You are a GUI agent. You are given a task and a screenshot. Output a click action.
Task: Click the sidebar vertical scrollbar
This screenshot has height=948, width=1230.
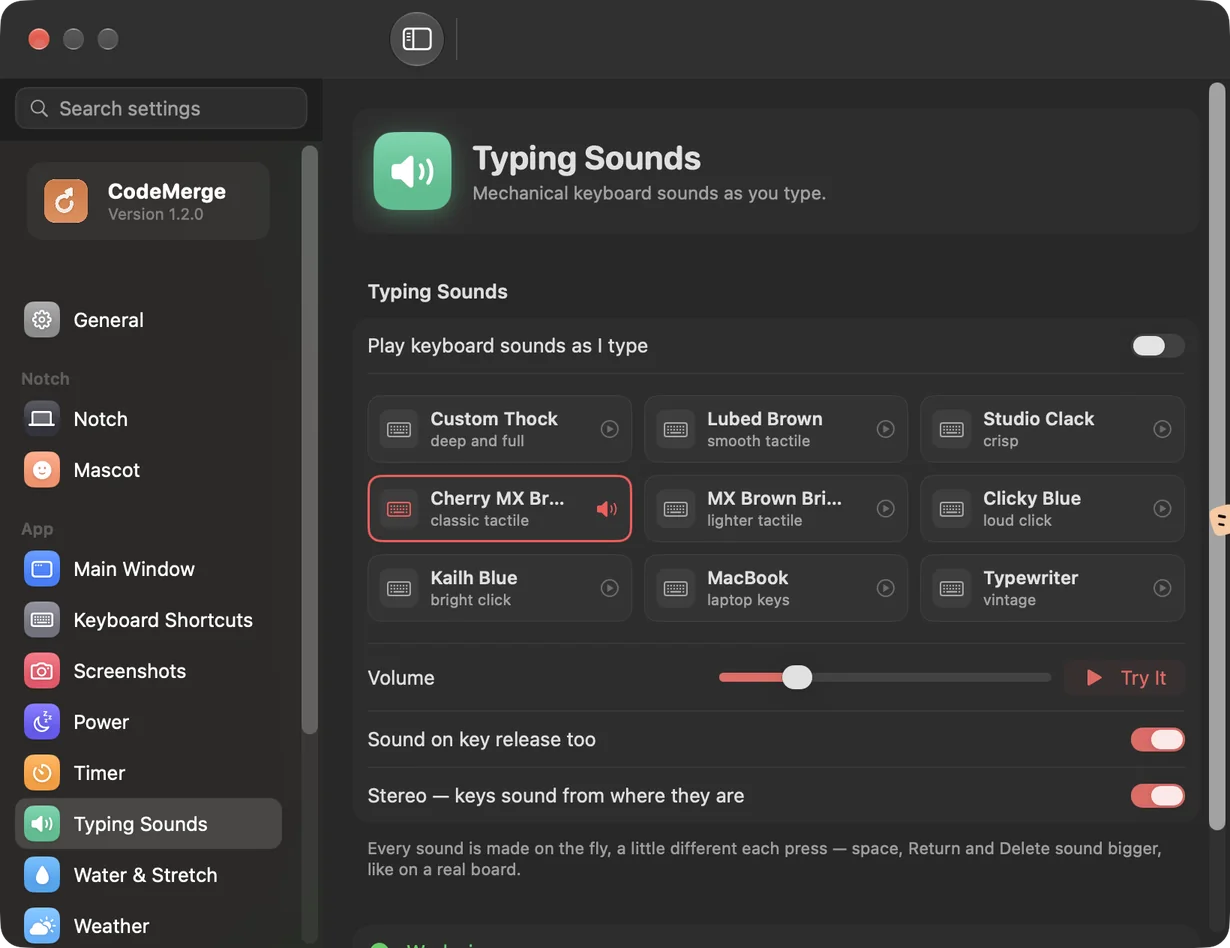coord(310,440)
